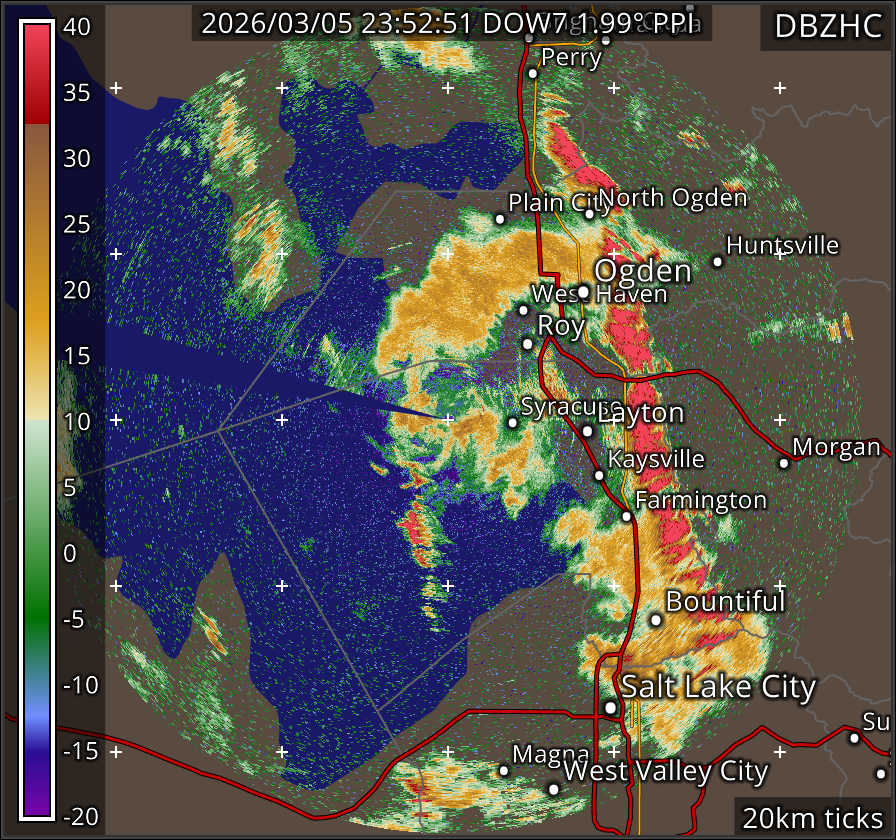Select the Perry marker dot
896x840 pixels.
click(533, 73)
